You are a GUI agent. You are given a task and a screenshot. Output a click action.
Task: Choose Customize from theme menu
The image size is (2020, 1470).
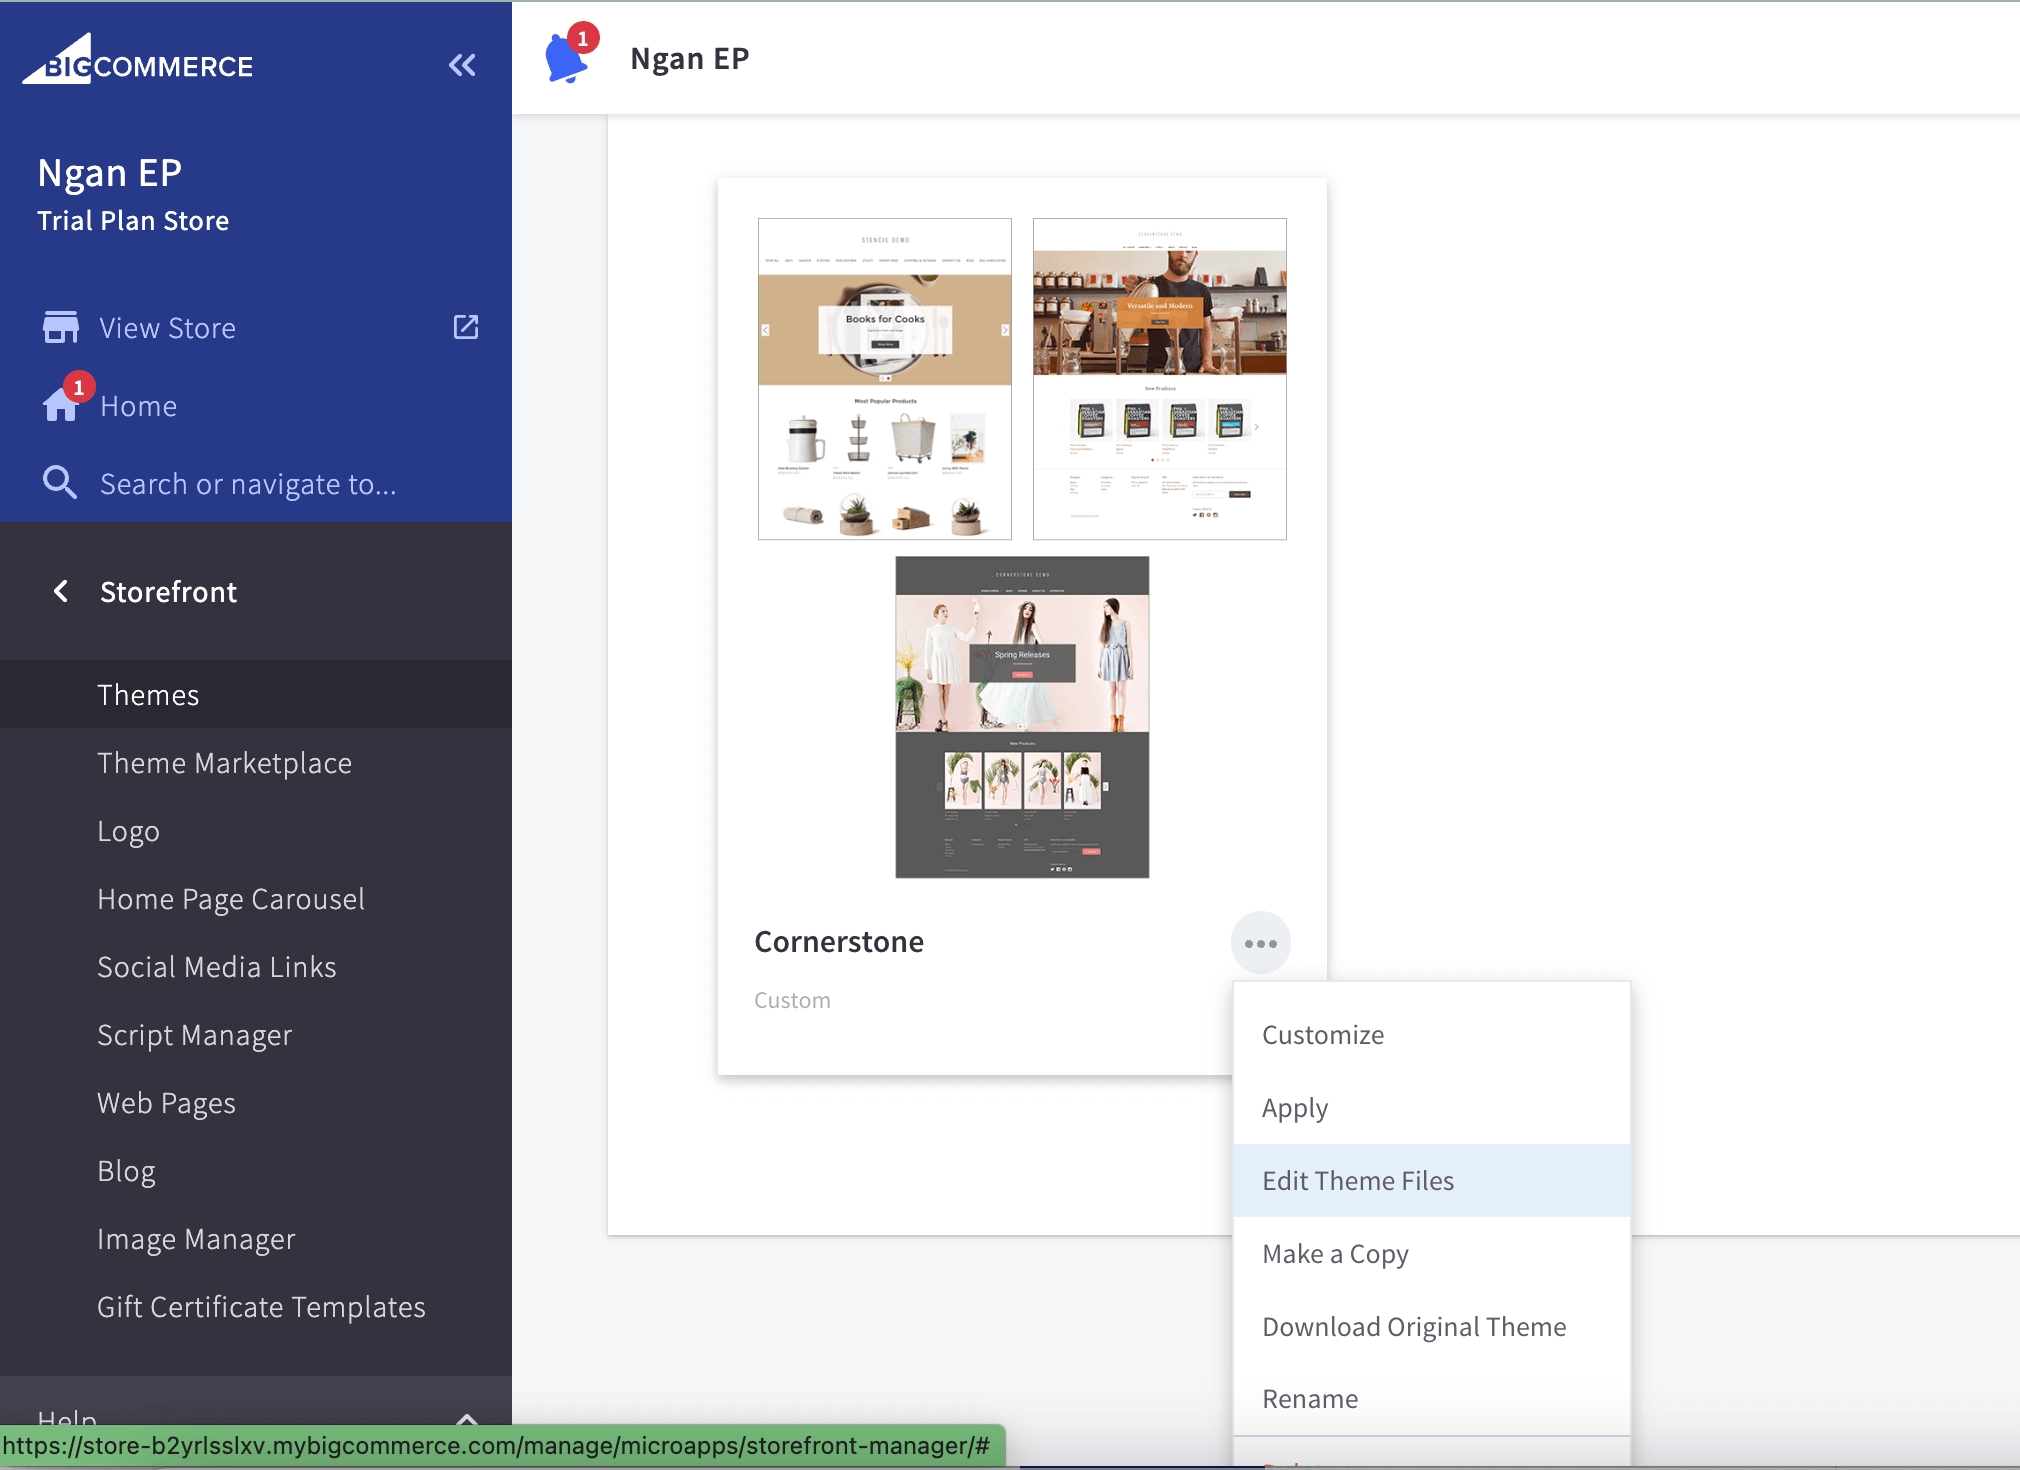(x=1322, y=1035)
